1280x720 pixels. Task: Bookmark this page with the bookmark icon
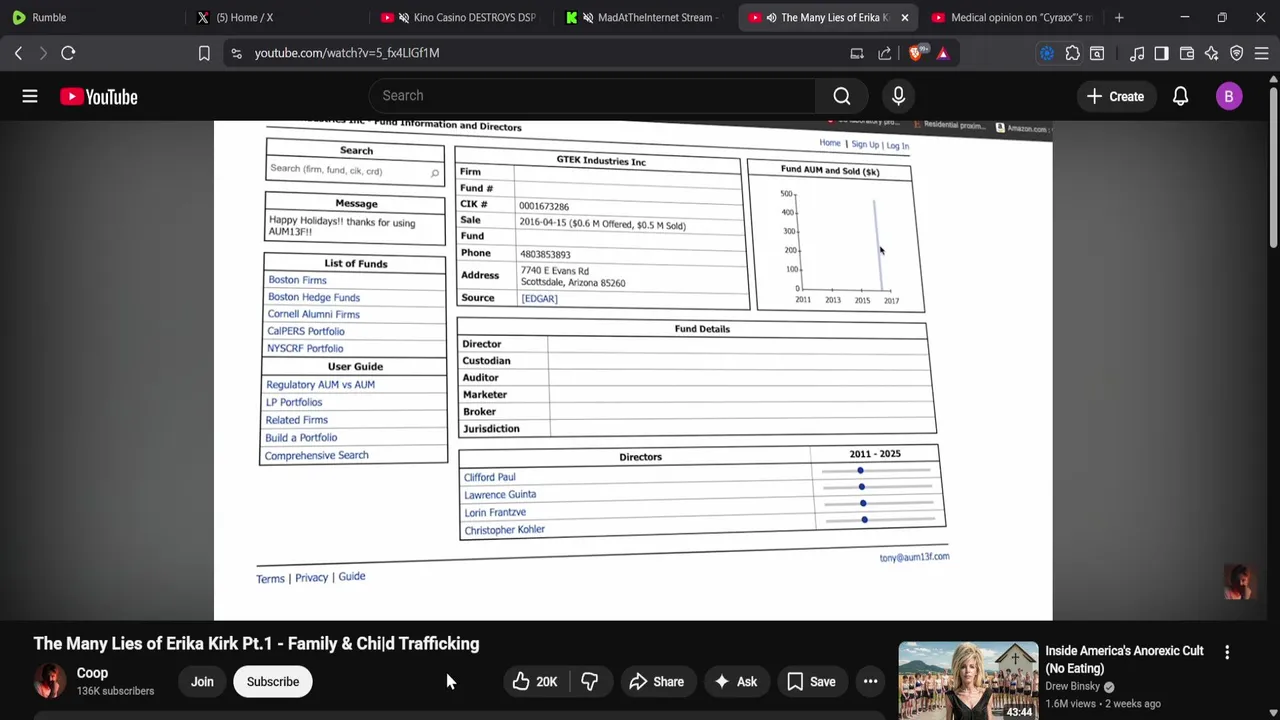[204, 53]
